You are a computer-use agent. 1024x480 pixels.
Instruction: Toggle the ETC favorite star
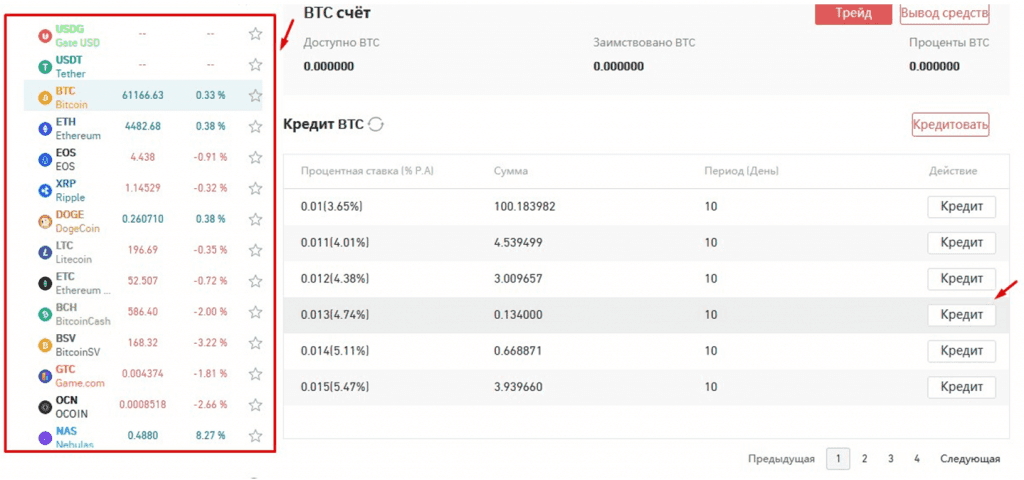pyautogui.click(x=255, y=281)
